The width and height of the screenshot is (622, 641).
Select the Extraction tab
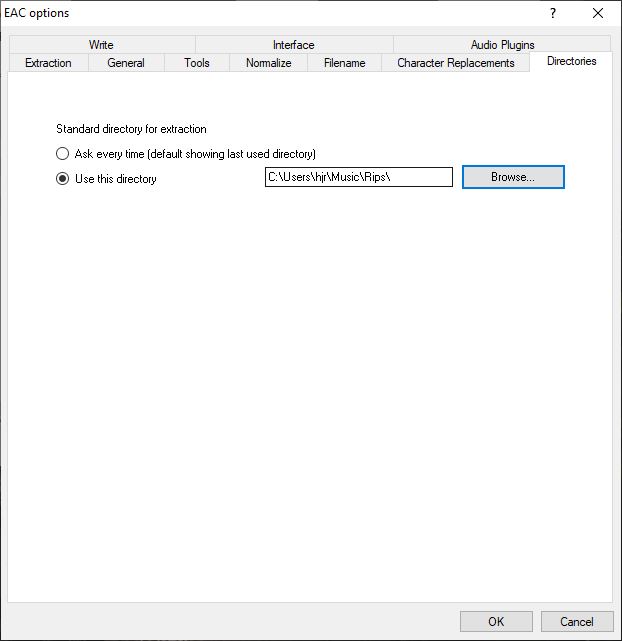click(48, 63)
